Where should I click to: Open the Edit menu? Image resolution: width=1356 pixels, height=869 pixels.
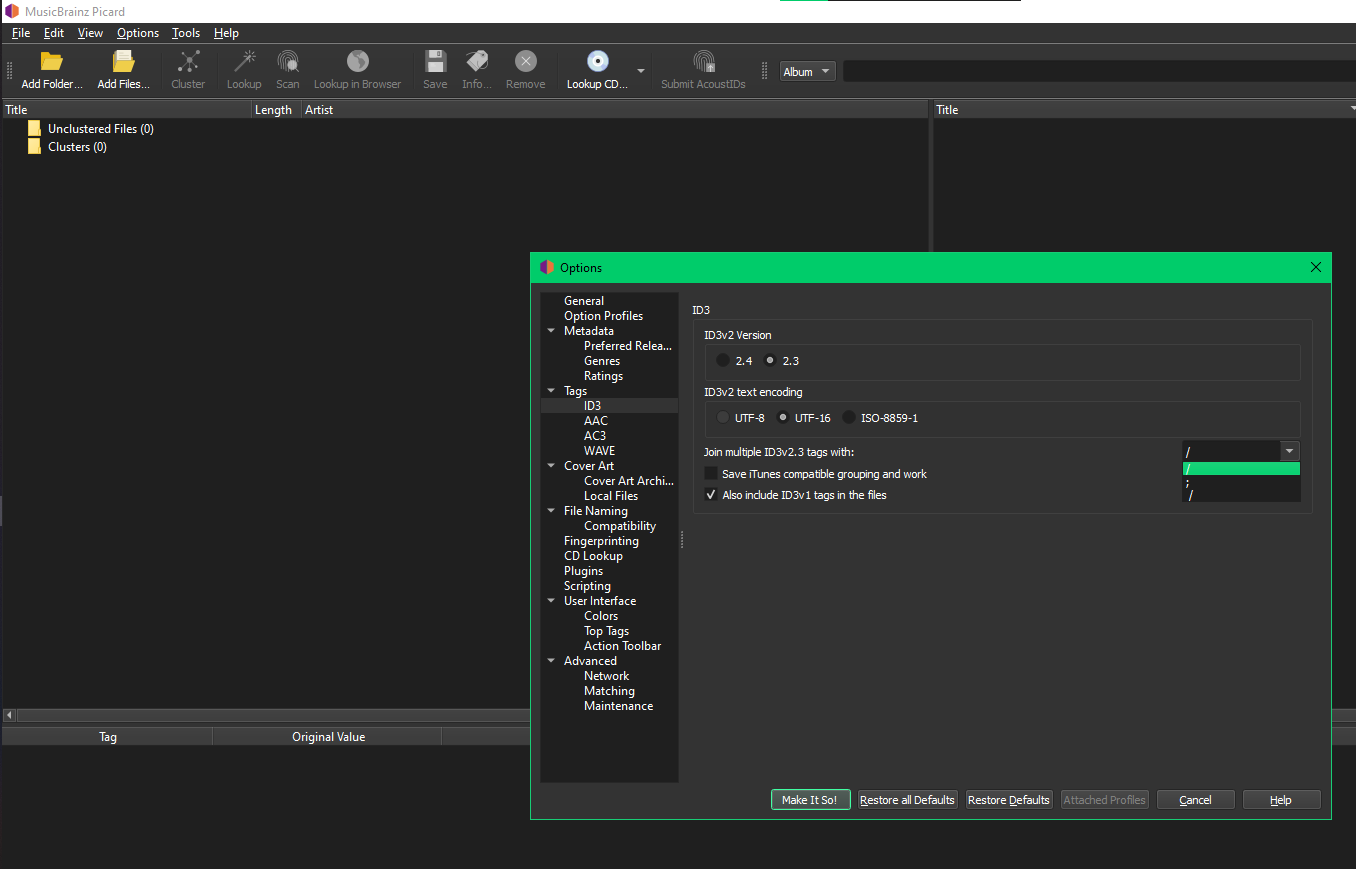(54, 33)
